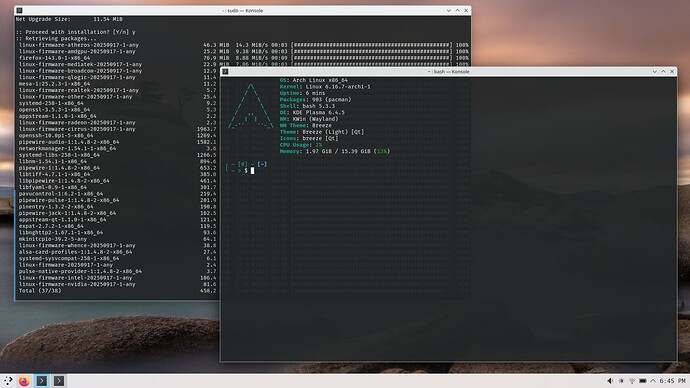Minimize the sudo Konsole window

(448, 10)
